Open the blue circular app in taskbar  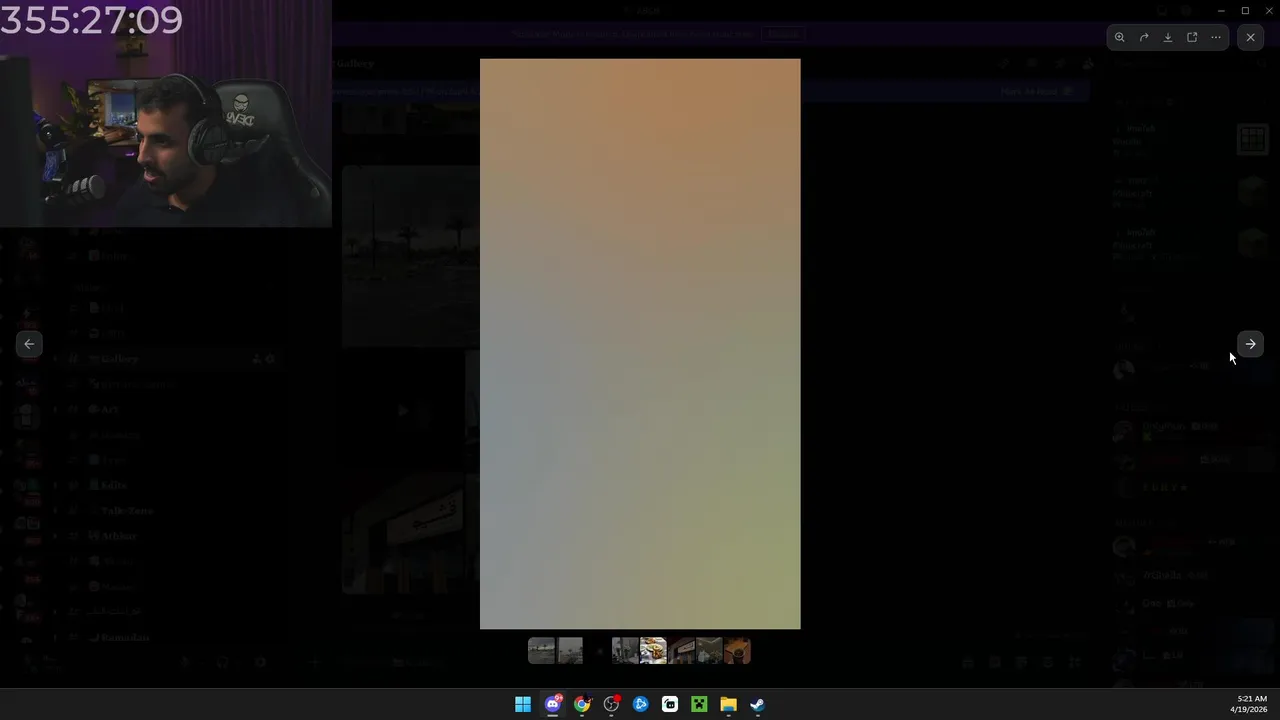click(640, 705)
